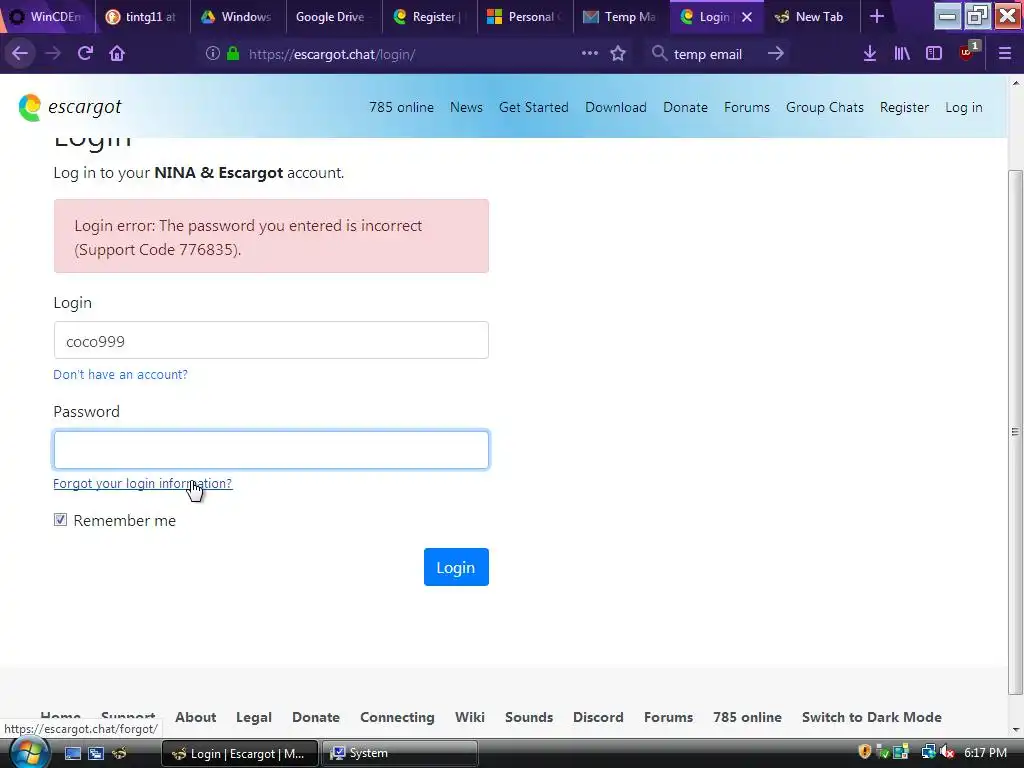Screen dimensions: 1024x768
Task: Toggle the sidebar view icon
Action: pyautogui.click(x=934, y=54)
